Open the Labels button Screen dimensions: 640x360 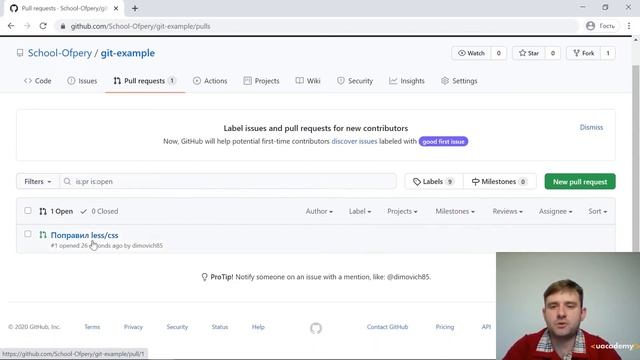434,182
